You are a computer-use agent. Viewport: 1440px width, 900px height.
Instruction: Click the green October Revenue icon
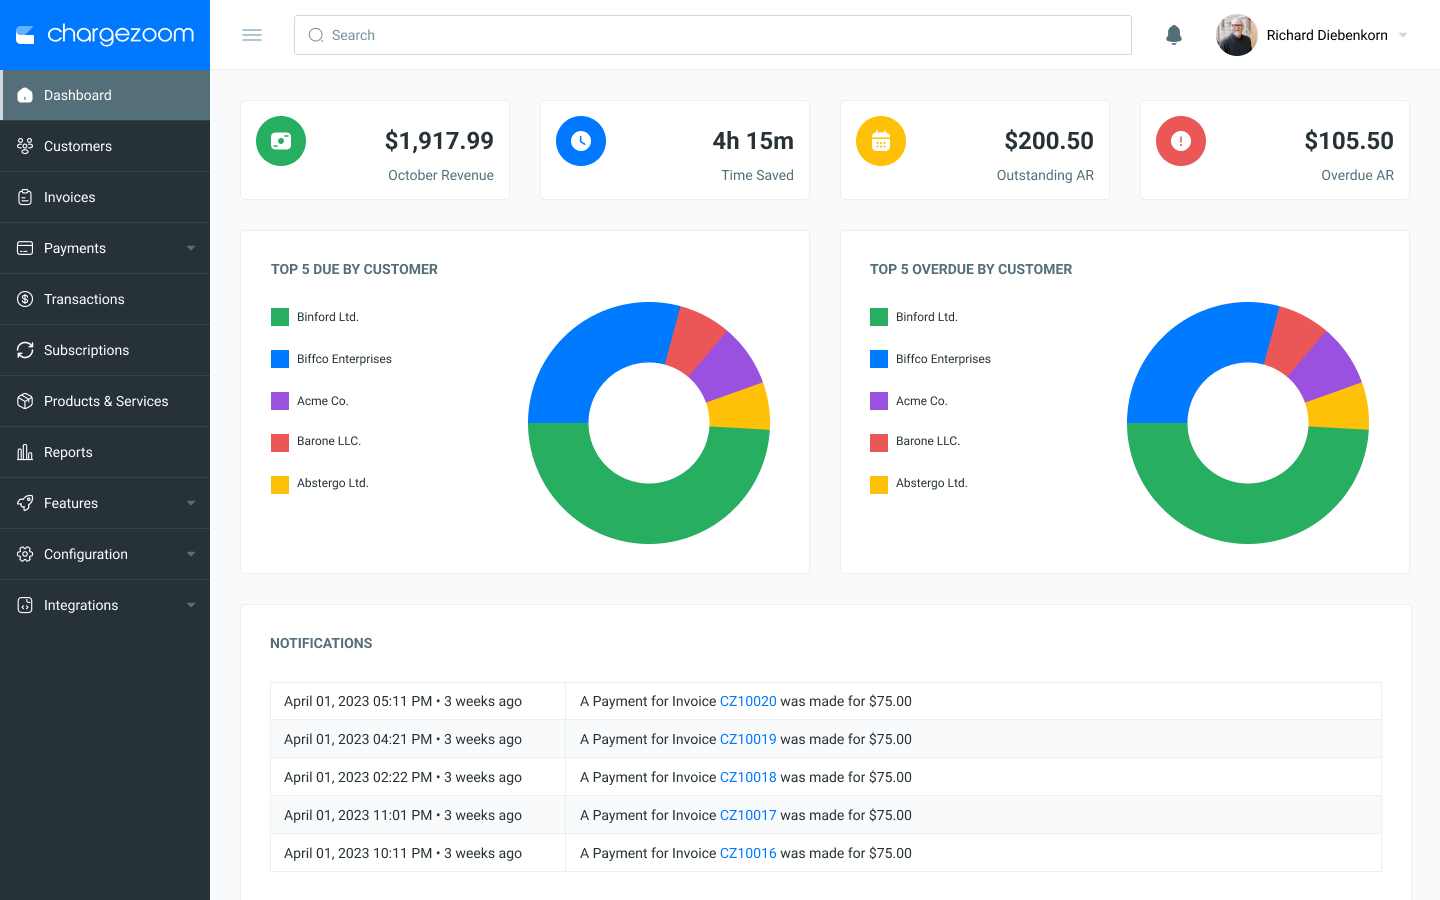tap(281, 141)
